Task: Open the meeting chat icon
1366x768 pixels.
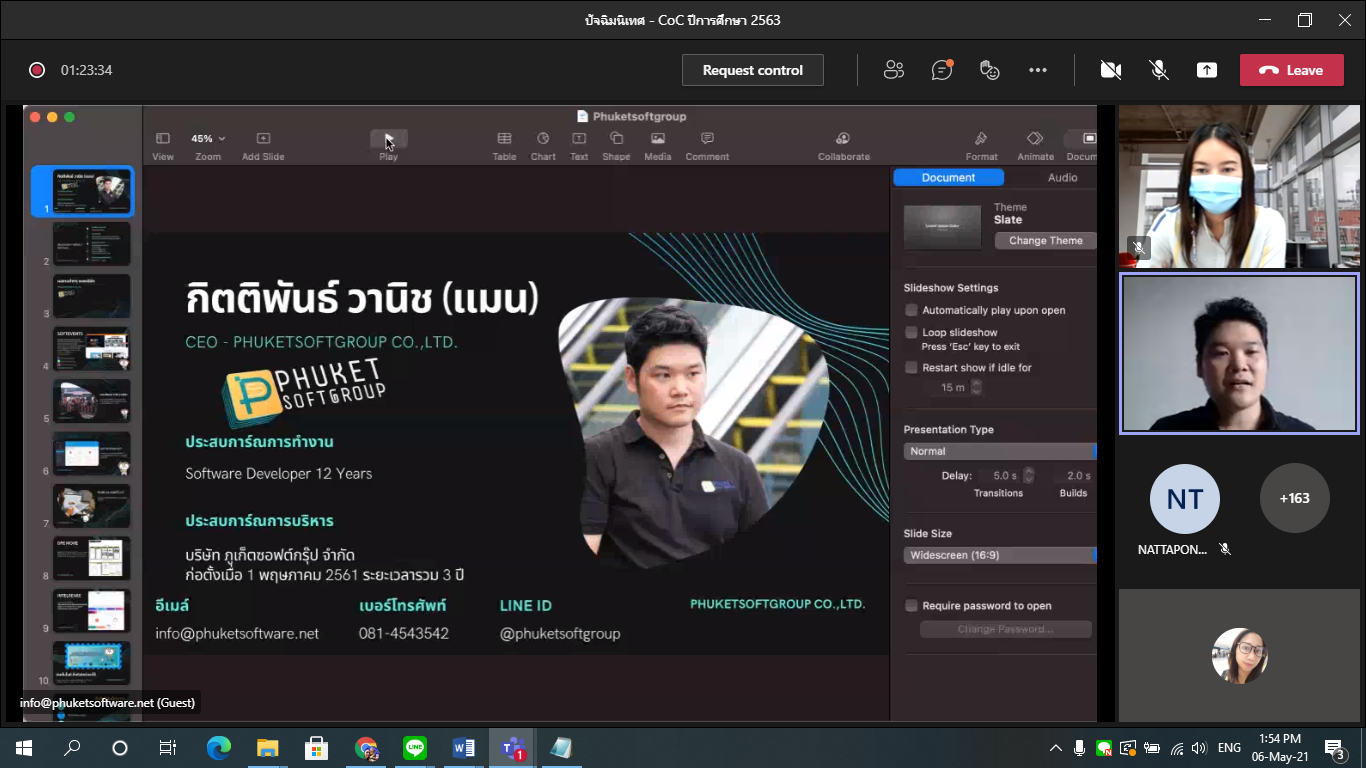Action: pos(942,70)
